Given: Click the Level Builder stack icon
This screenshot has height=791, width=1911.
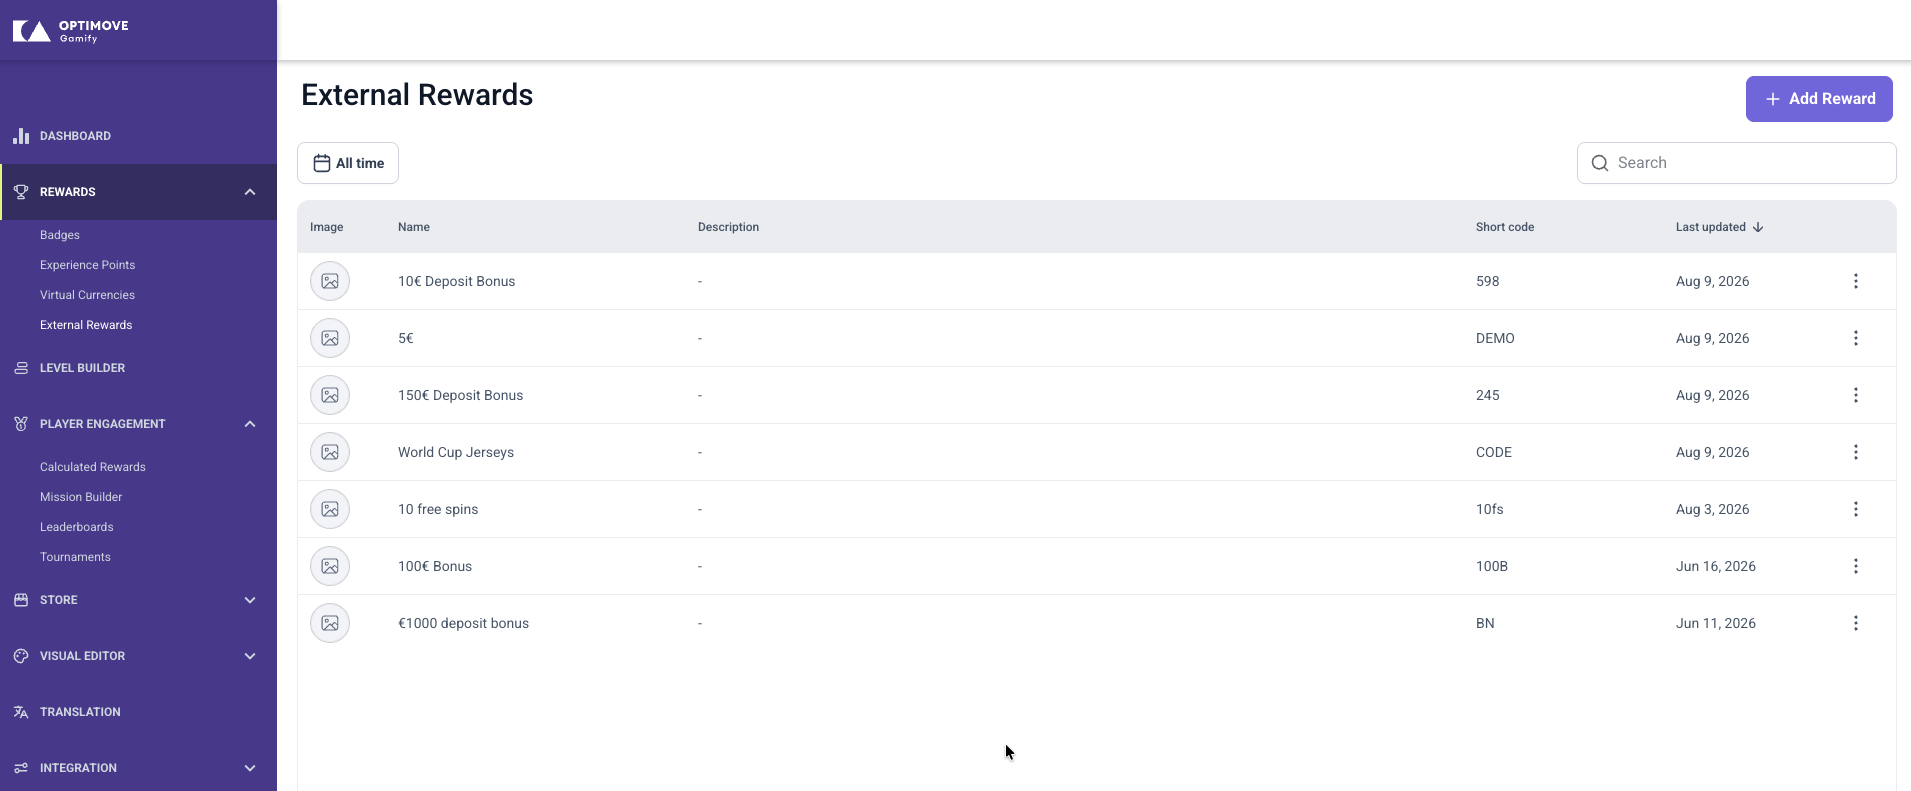Looking at the screenshot, I should 21,368.
